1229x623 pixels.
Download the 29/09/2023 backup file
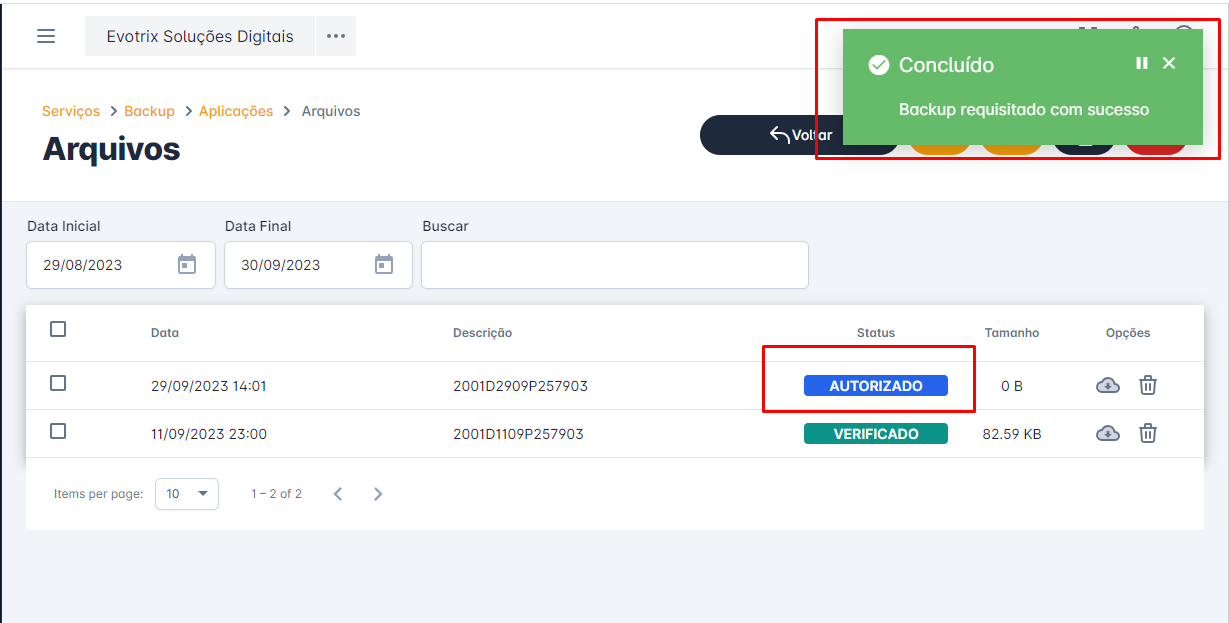(x=1108, y=385)
